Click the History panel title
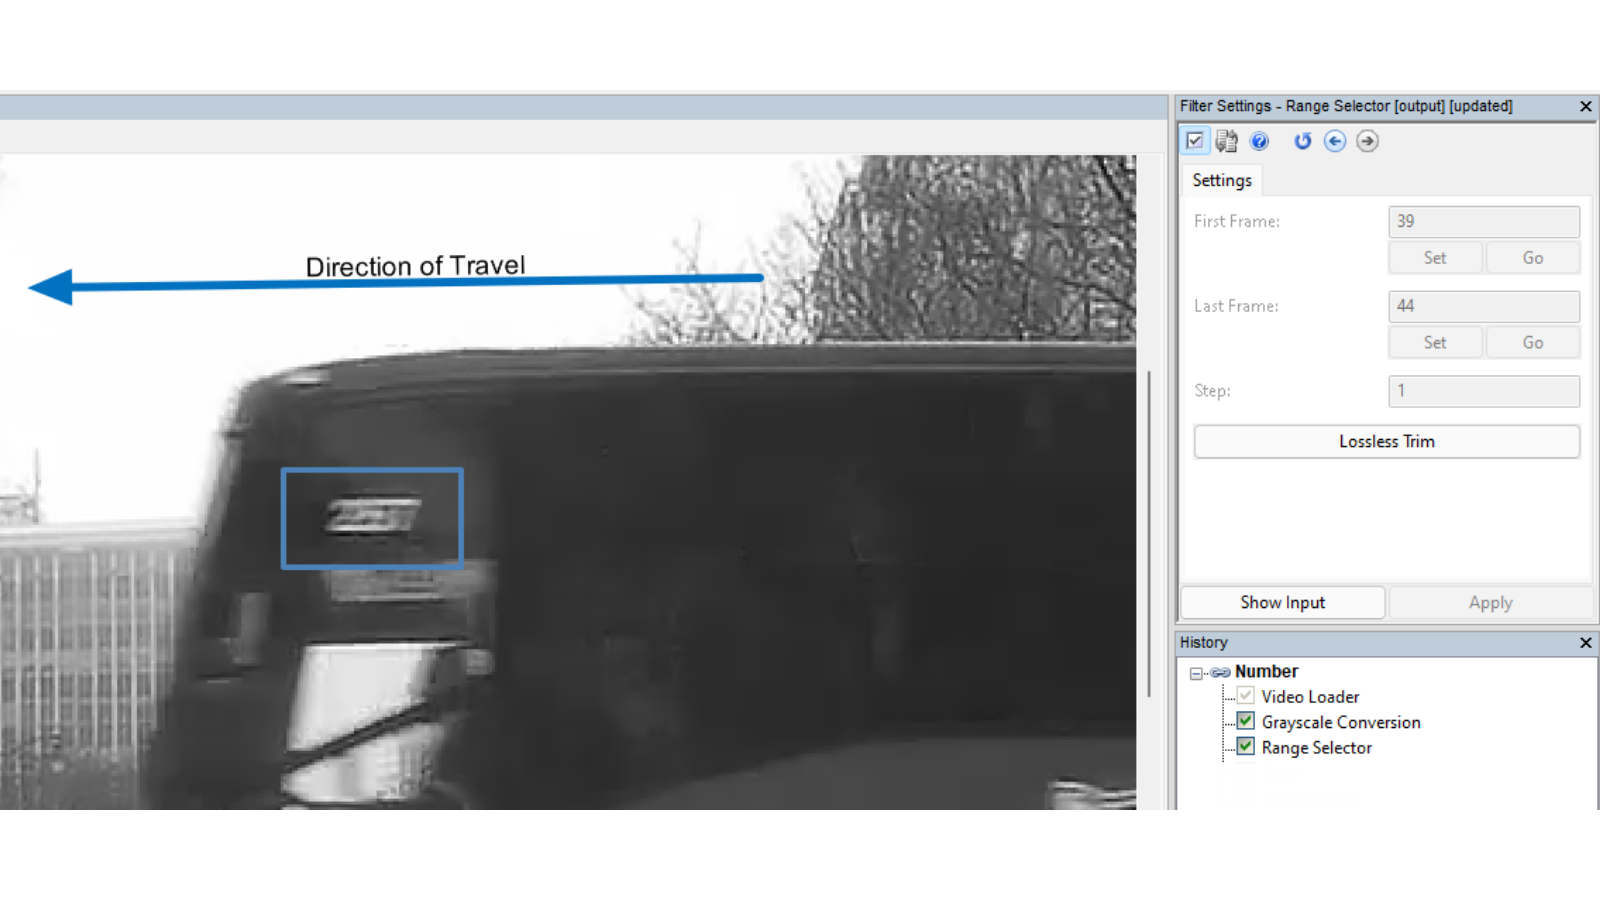1600x900 pixels. [1204, 643]
